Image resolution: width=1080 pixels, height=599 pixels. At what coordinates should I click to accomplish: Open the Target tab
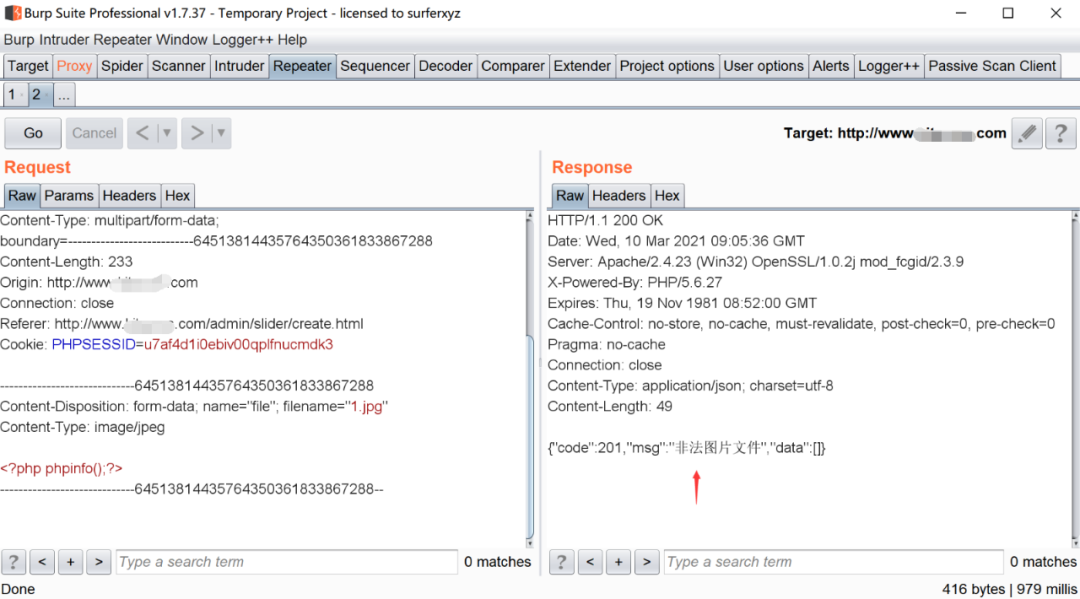click(x=28, y=66)
